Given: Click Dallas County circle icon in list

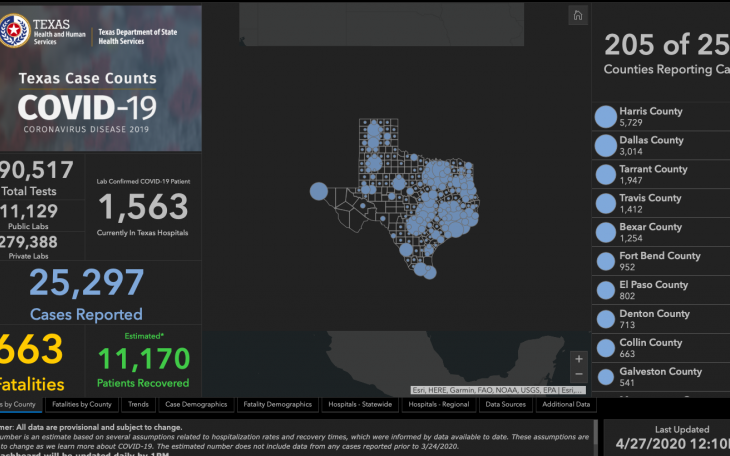Looking at the screenshot, I should (x=605, y=146).
